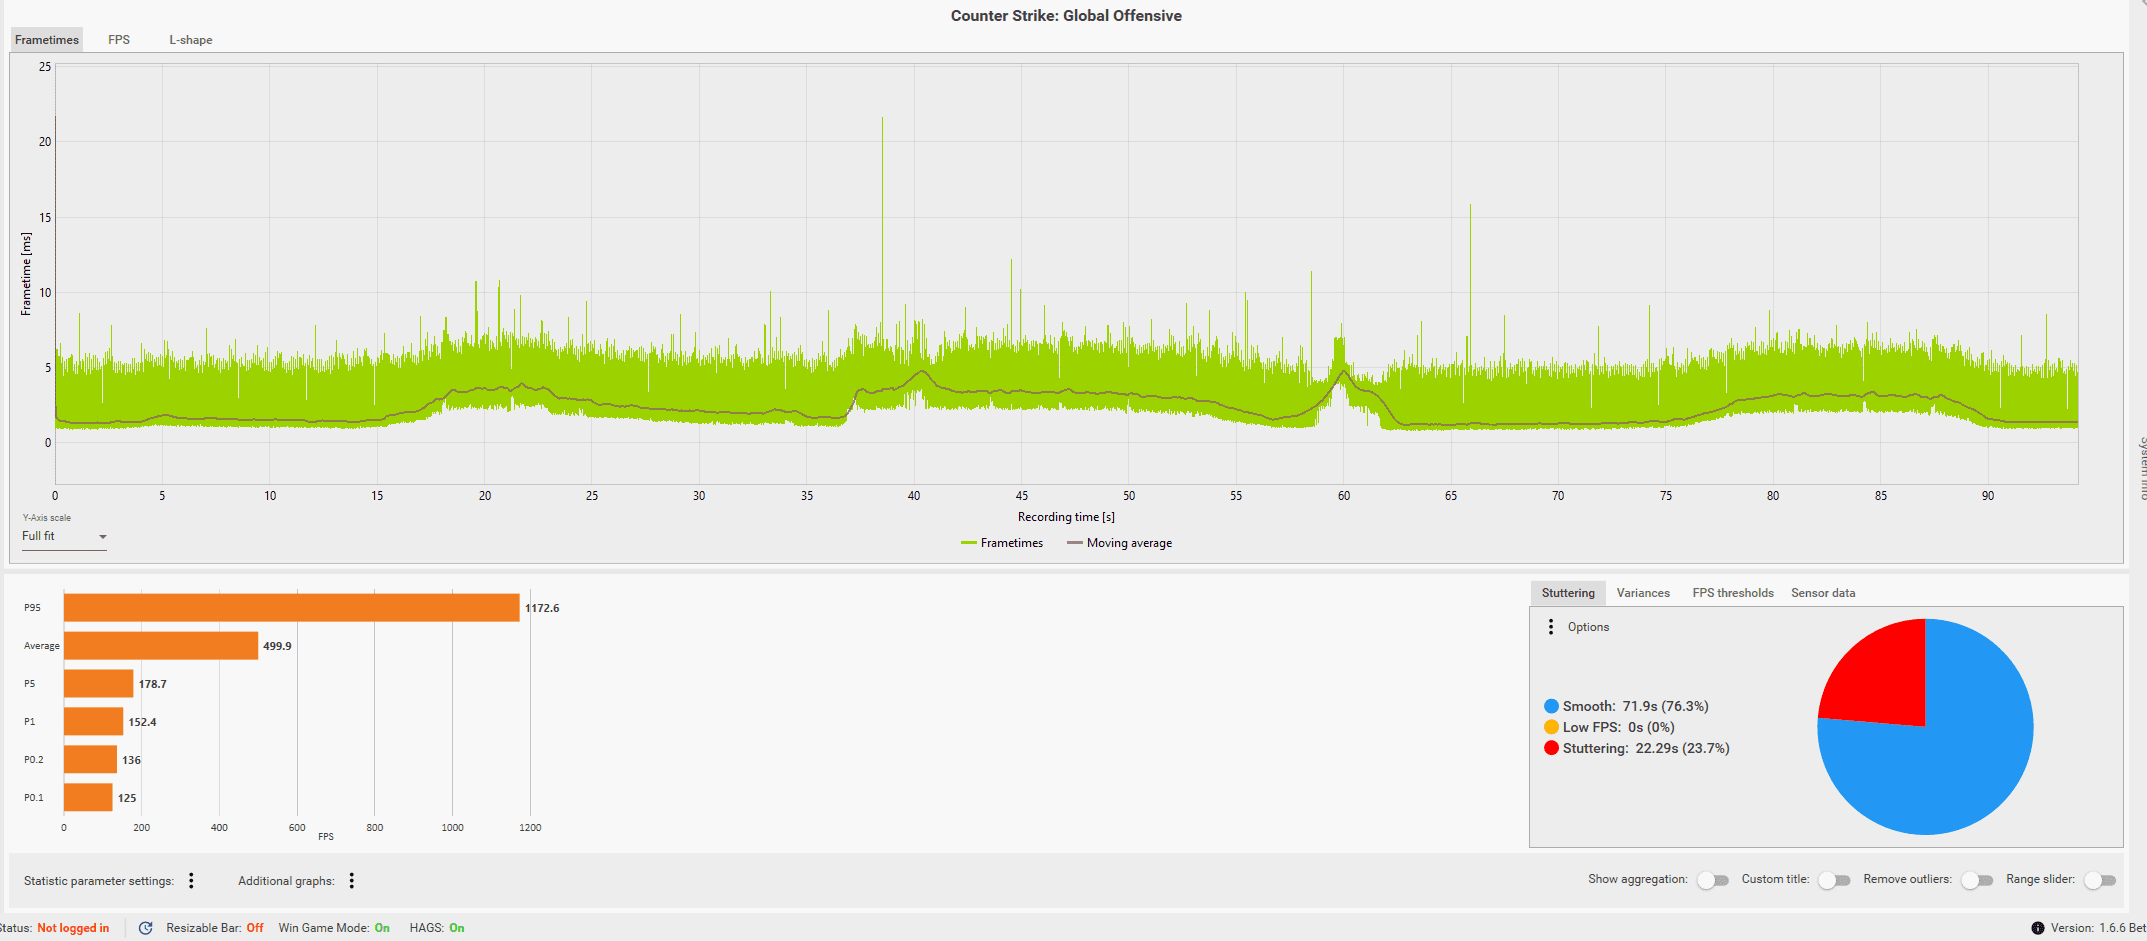
Task: Click the Low FPS 0s (0%) label
Action: 1619,727
